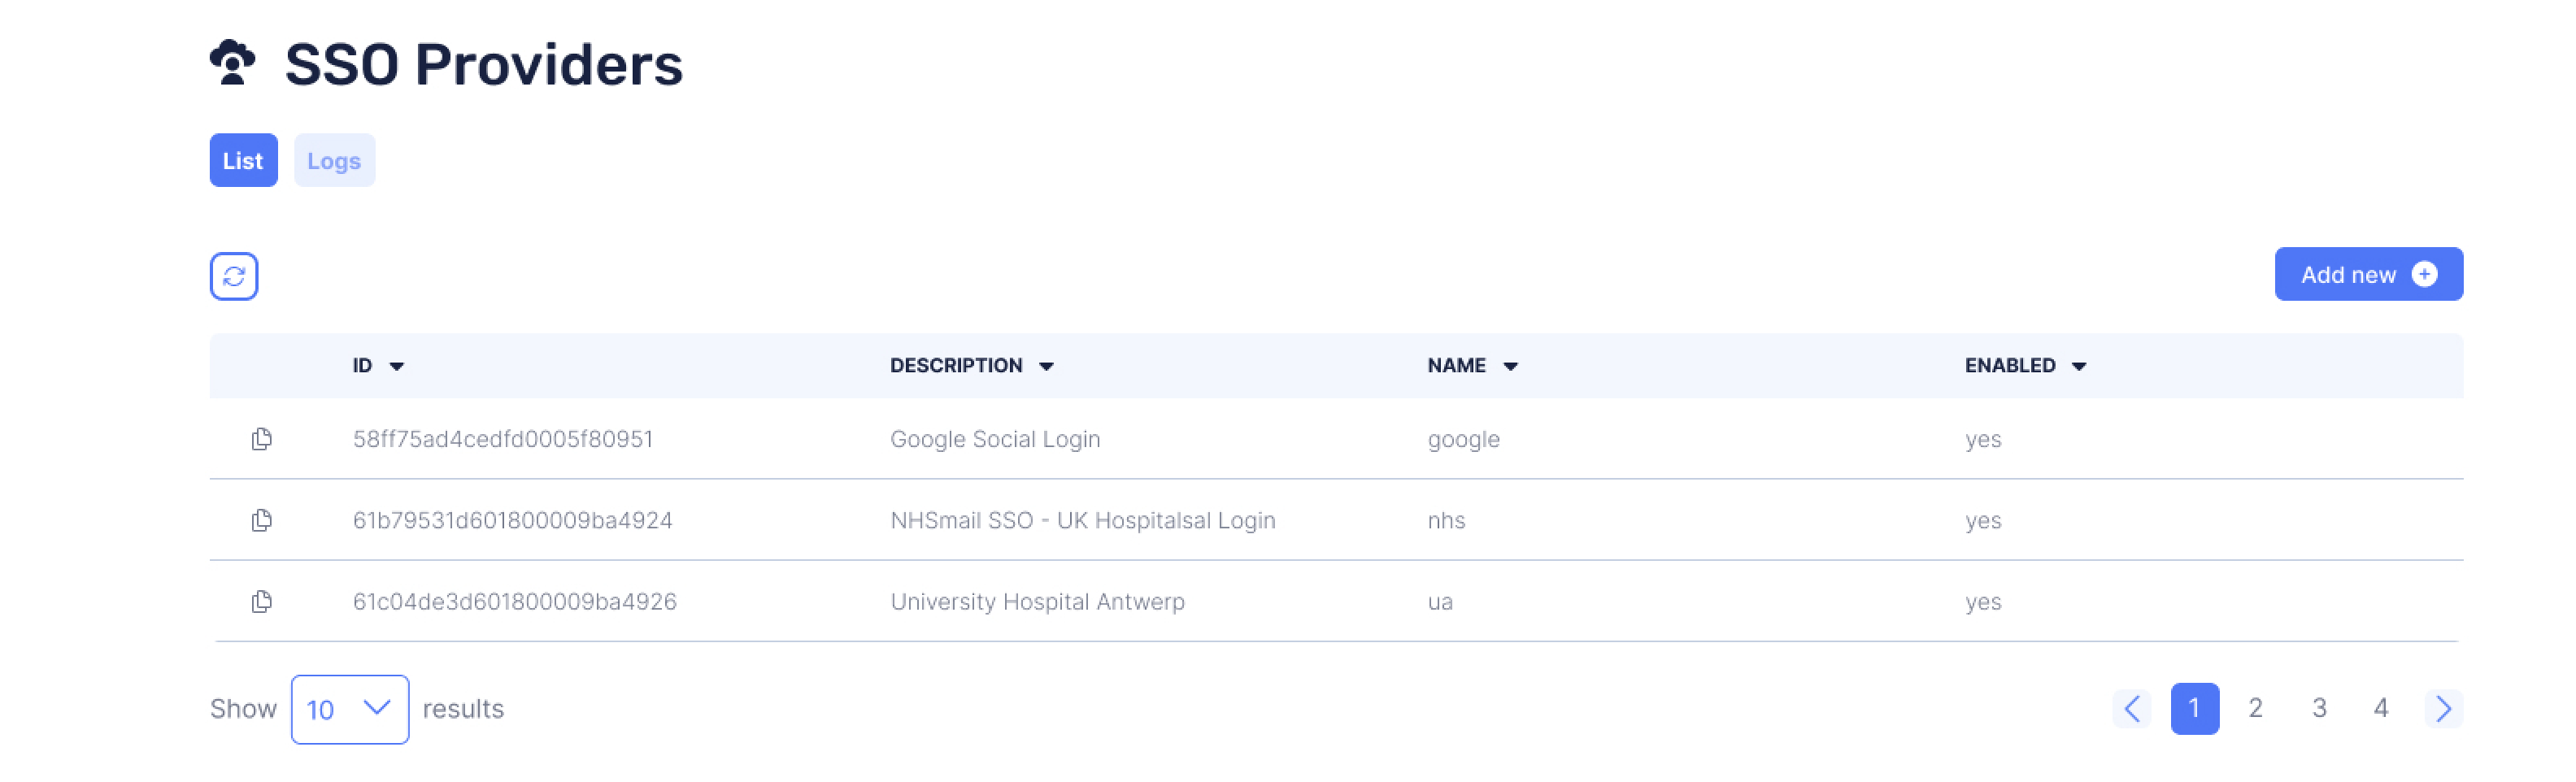Go to page 3
Screen dimensions: 2576x782
[2319, 709]
